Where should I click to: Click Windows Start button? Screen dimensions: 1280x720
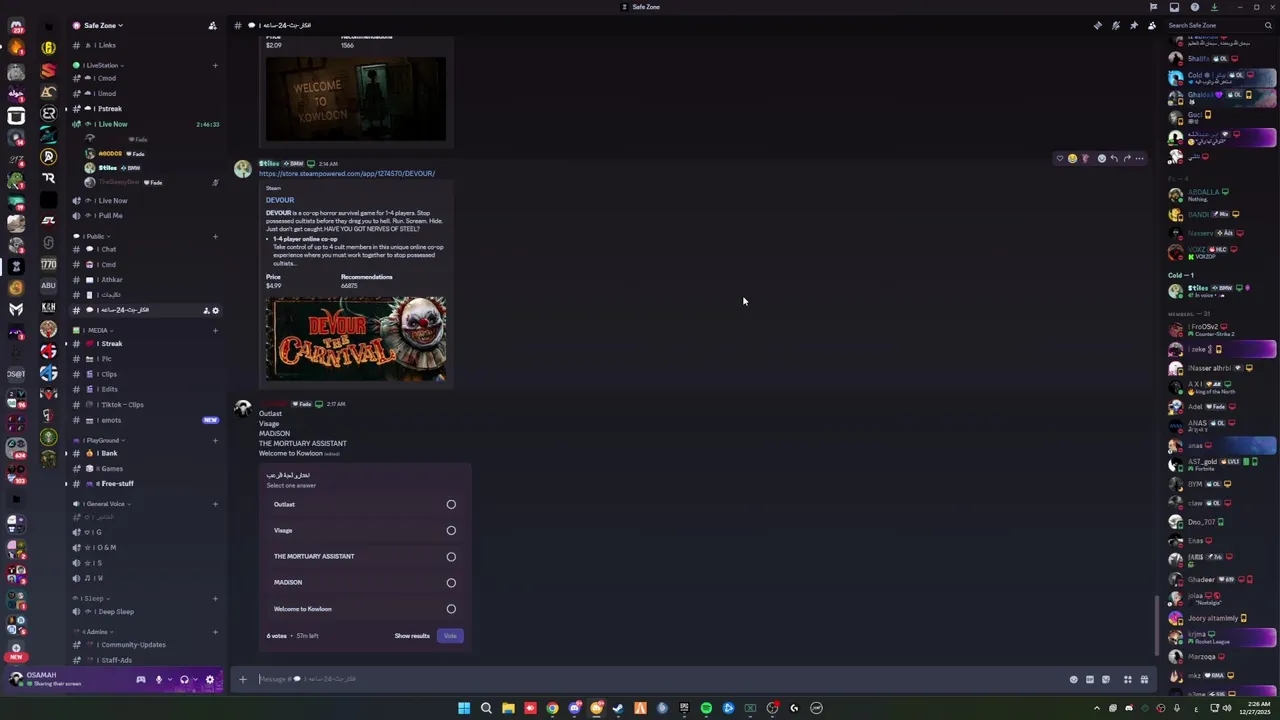[x=464, y=708]
